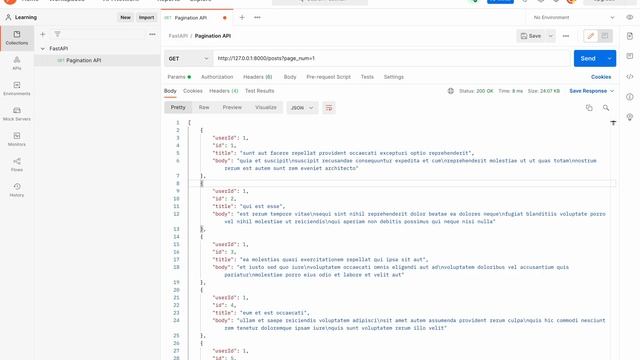The width and height of the screenshot is (640, 360).
Task: Add a new collection with plus icon
Action: click(x=43, y=34)
